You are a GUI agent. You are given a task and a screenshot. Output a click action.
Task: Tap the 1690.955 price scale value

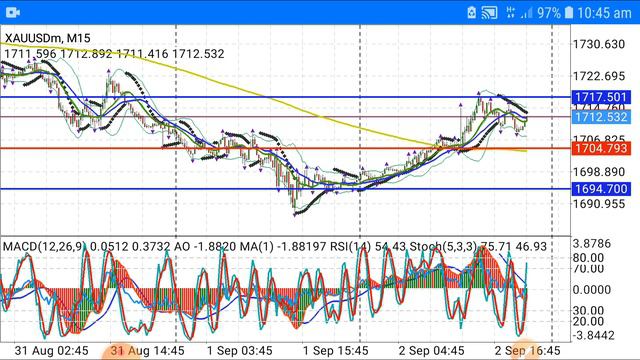coord(599,204)
